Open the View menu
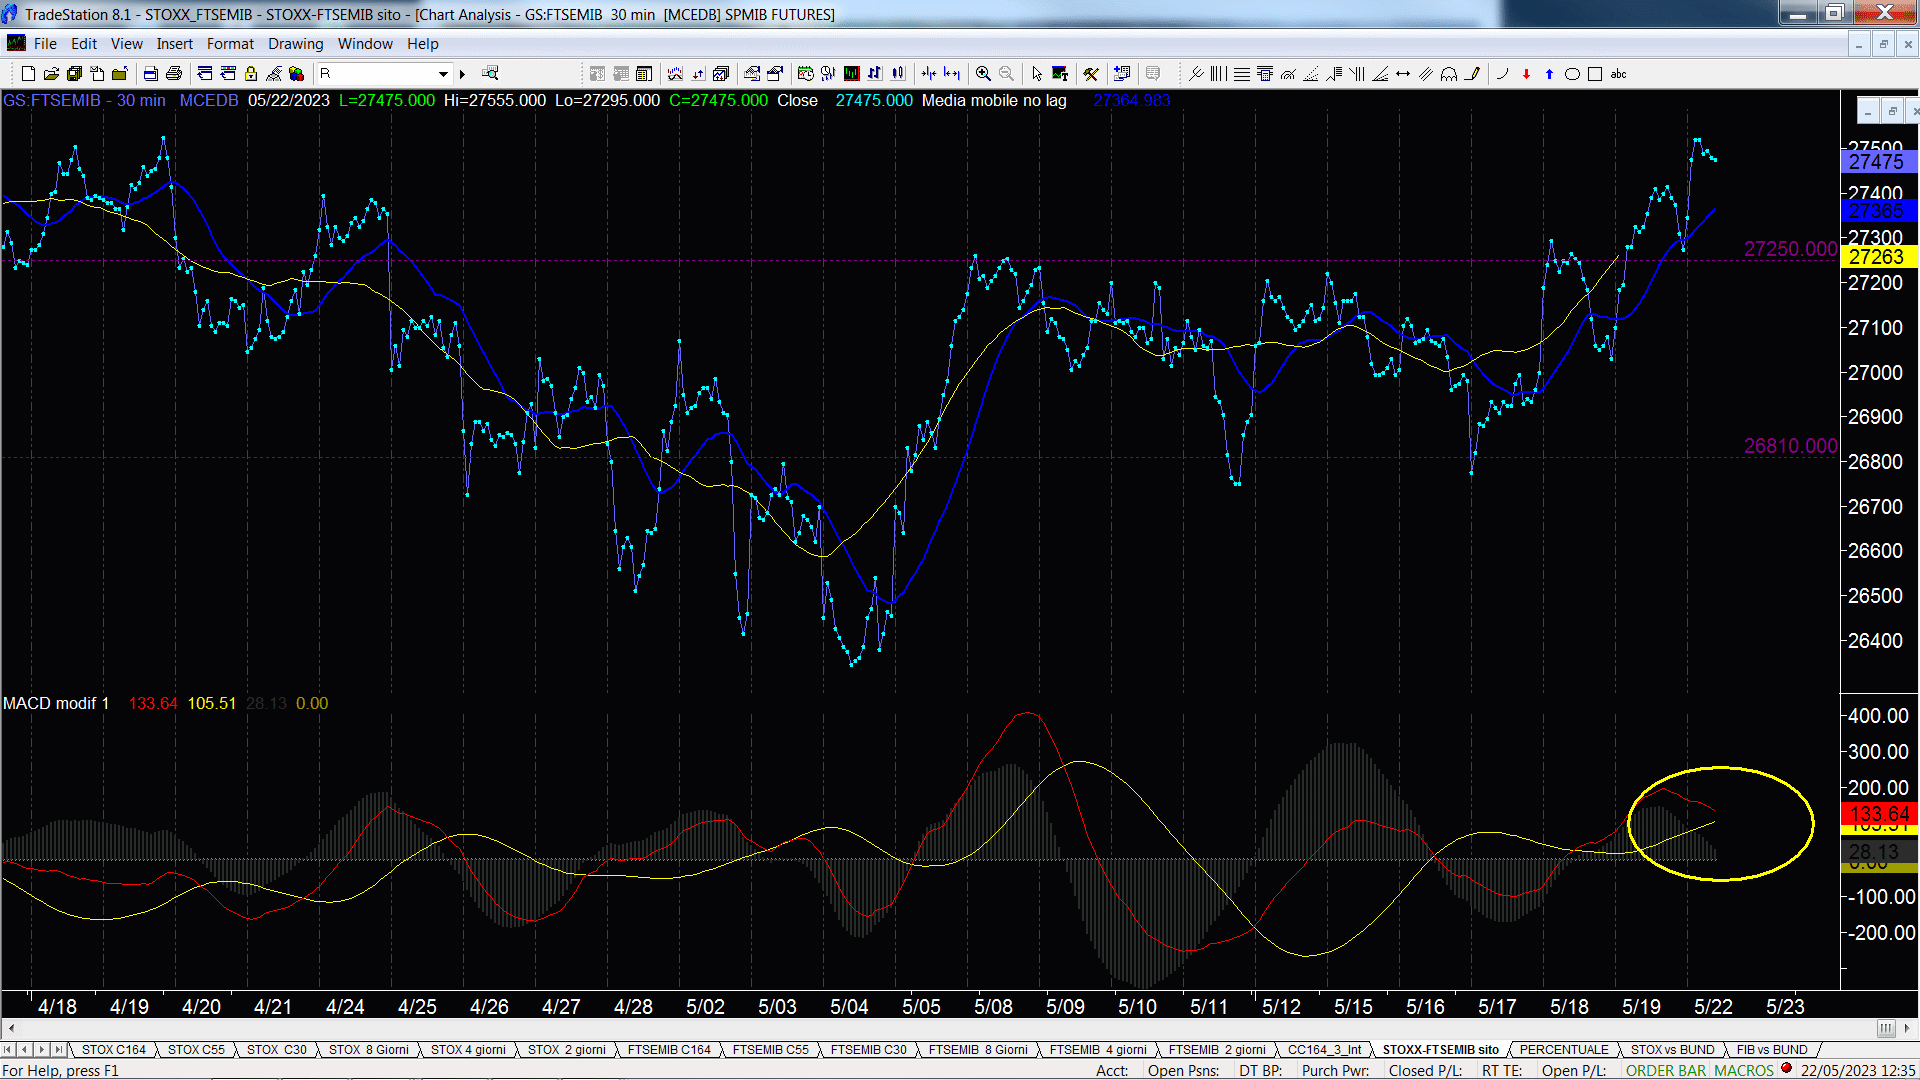The width and height of the screenshot is (1920, 1080). pyautogui.click(x=126, y=44)
